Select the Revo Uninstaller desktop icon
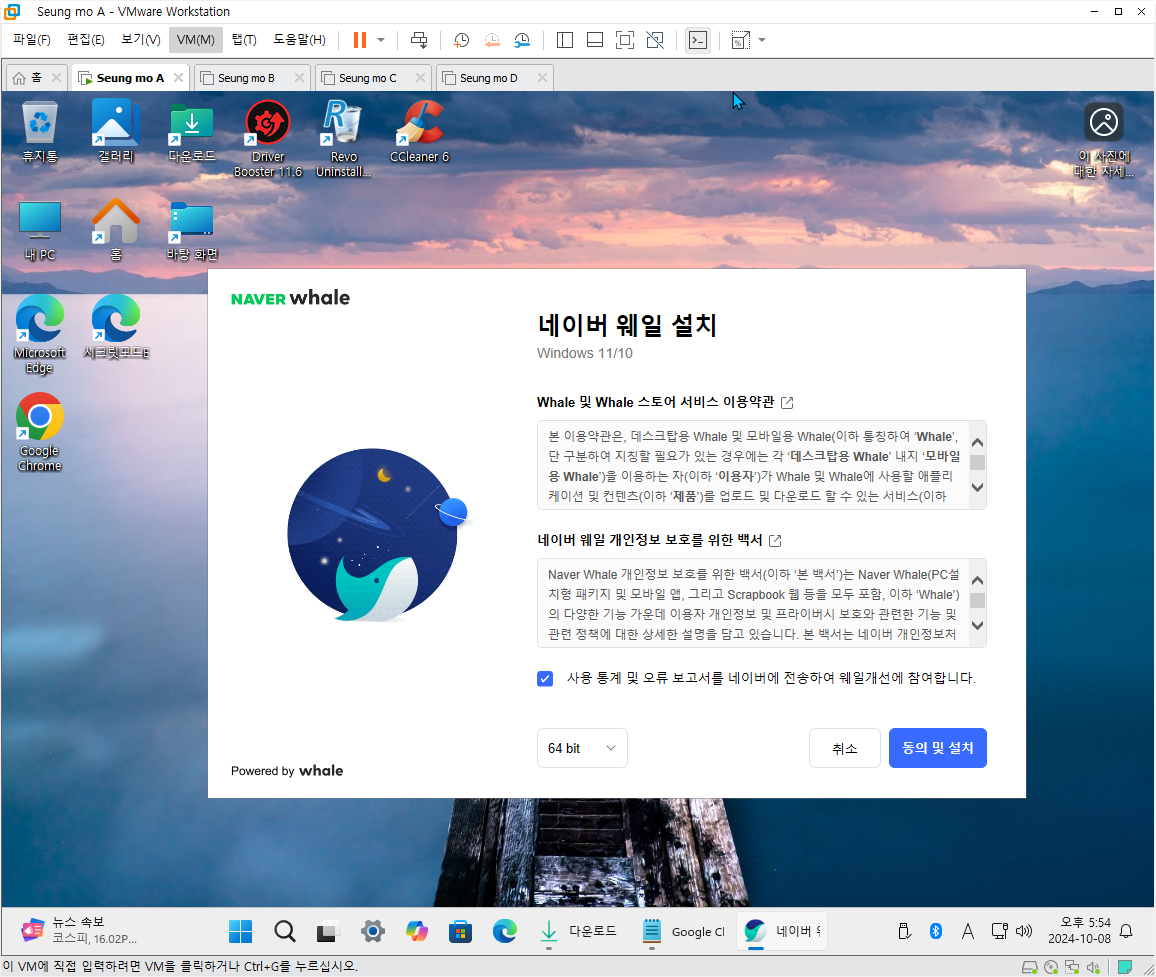The height and width of the screenshot is (977, 1156). pos(343,139)
